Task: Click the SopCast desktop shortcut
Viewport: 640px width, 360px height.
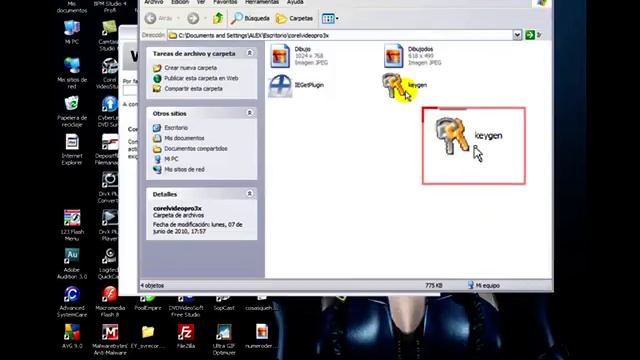Action: [x=224, y=304]
